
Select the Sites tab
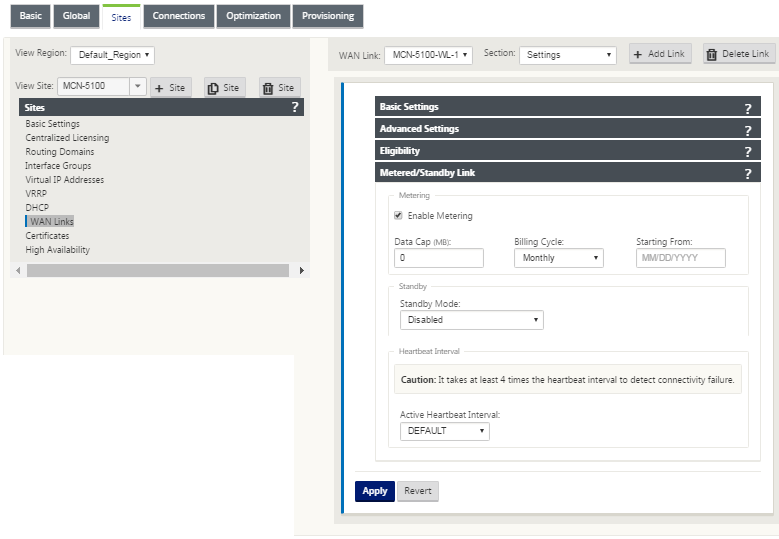tap(121, 17)
